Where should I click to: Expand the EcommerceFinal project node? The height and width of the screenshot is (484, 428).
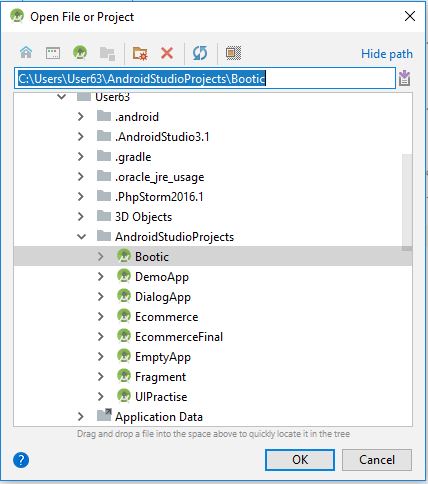click(x=100, y=336)
